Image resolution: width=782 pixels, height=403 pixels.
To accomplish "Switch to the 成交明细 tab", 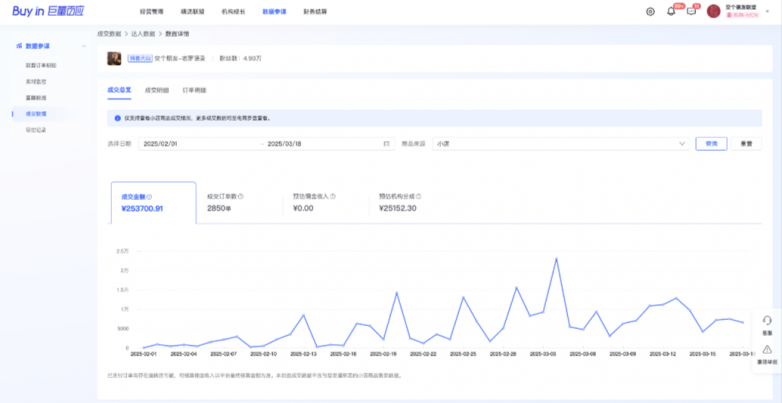I will [157, 90].
